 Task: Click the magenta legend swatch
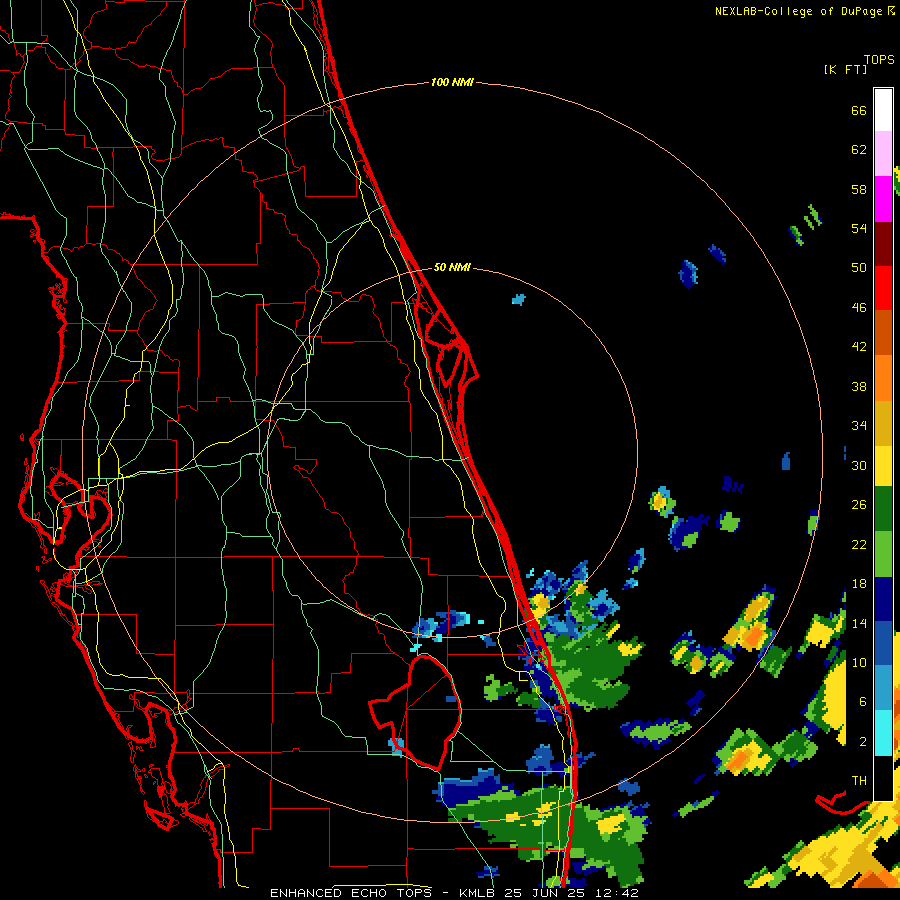(883, 199)
